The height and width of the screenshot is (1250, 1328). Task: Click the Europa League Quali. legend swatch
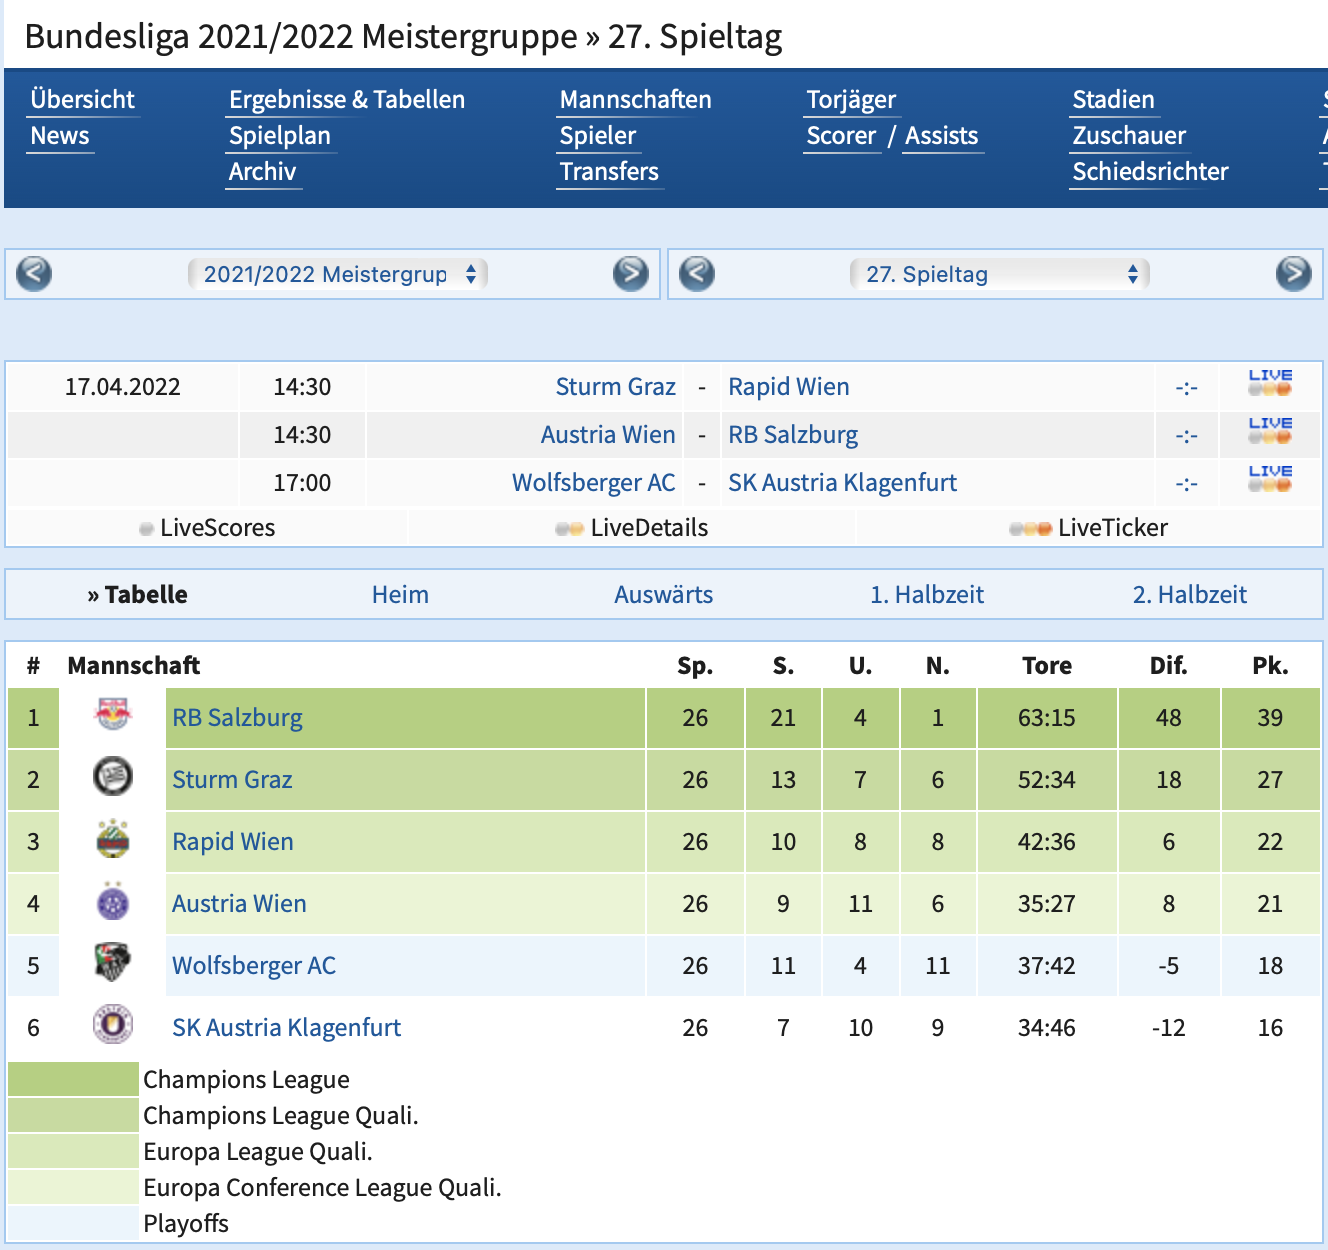click(x=73, y=1151)
